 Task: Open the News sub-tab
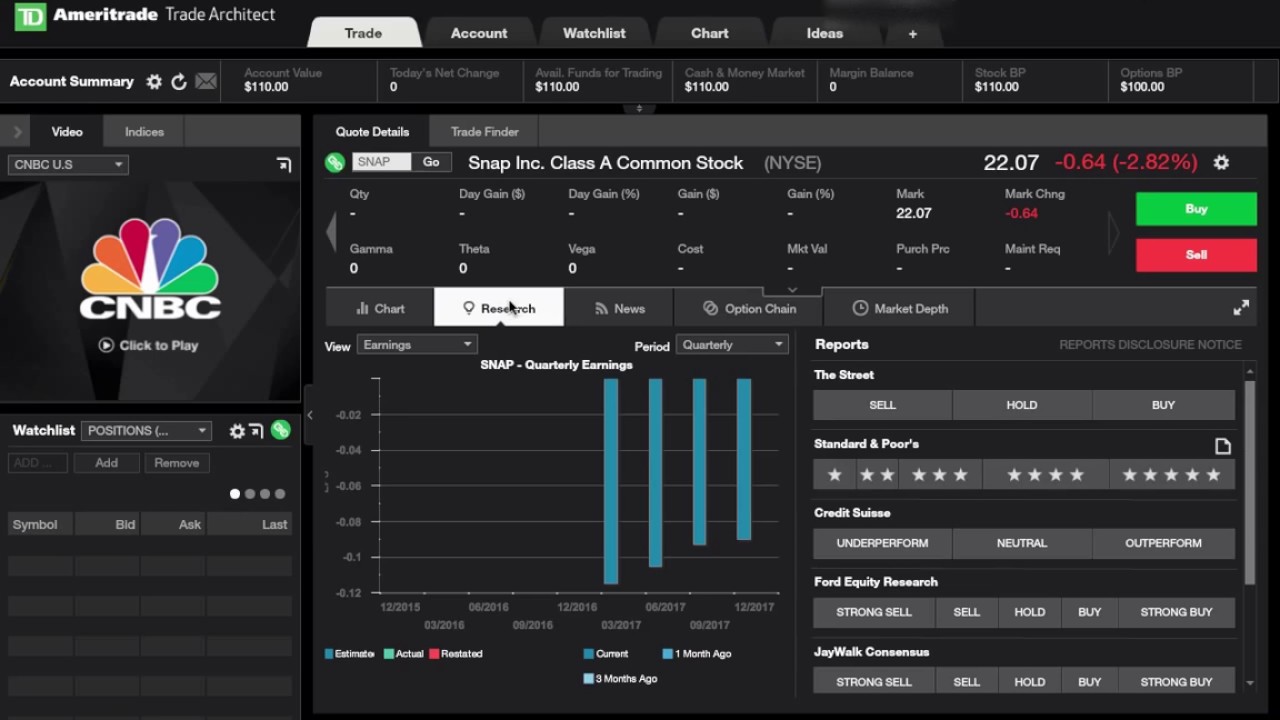[619, 308]
